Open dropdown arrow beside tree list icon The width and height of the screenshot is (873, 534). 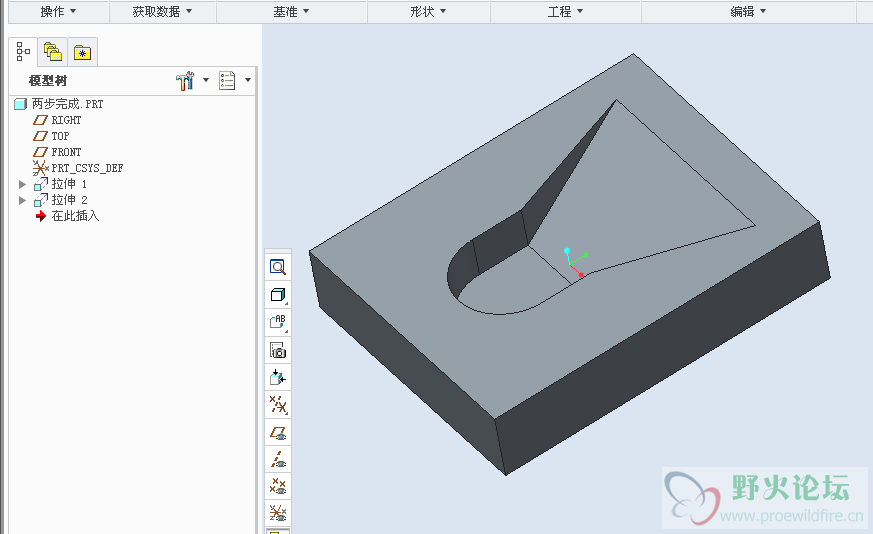248,80
